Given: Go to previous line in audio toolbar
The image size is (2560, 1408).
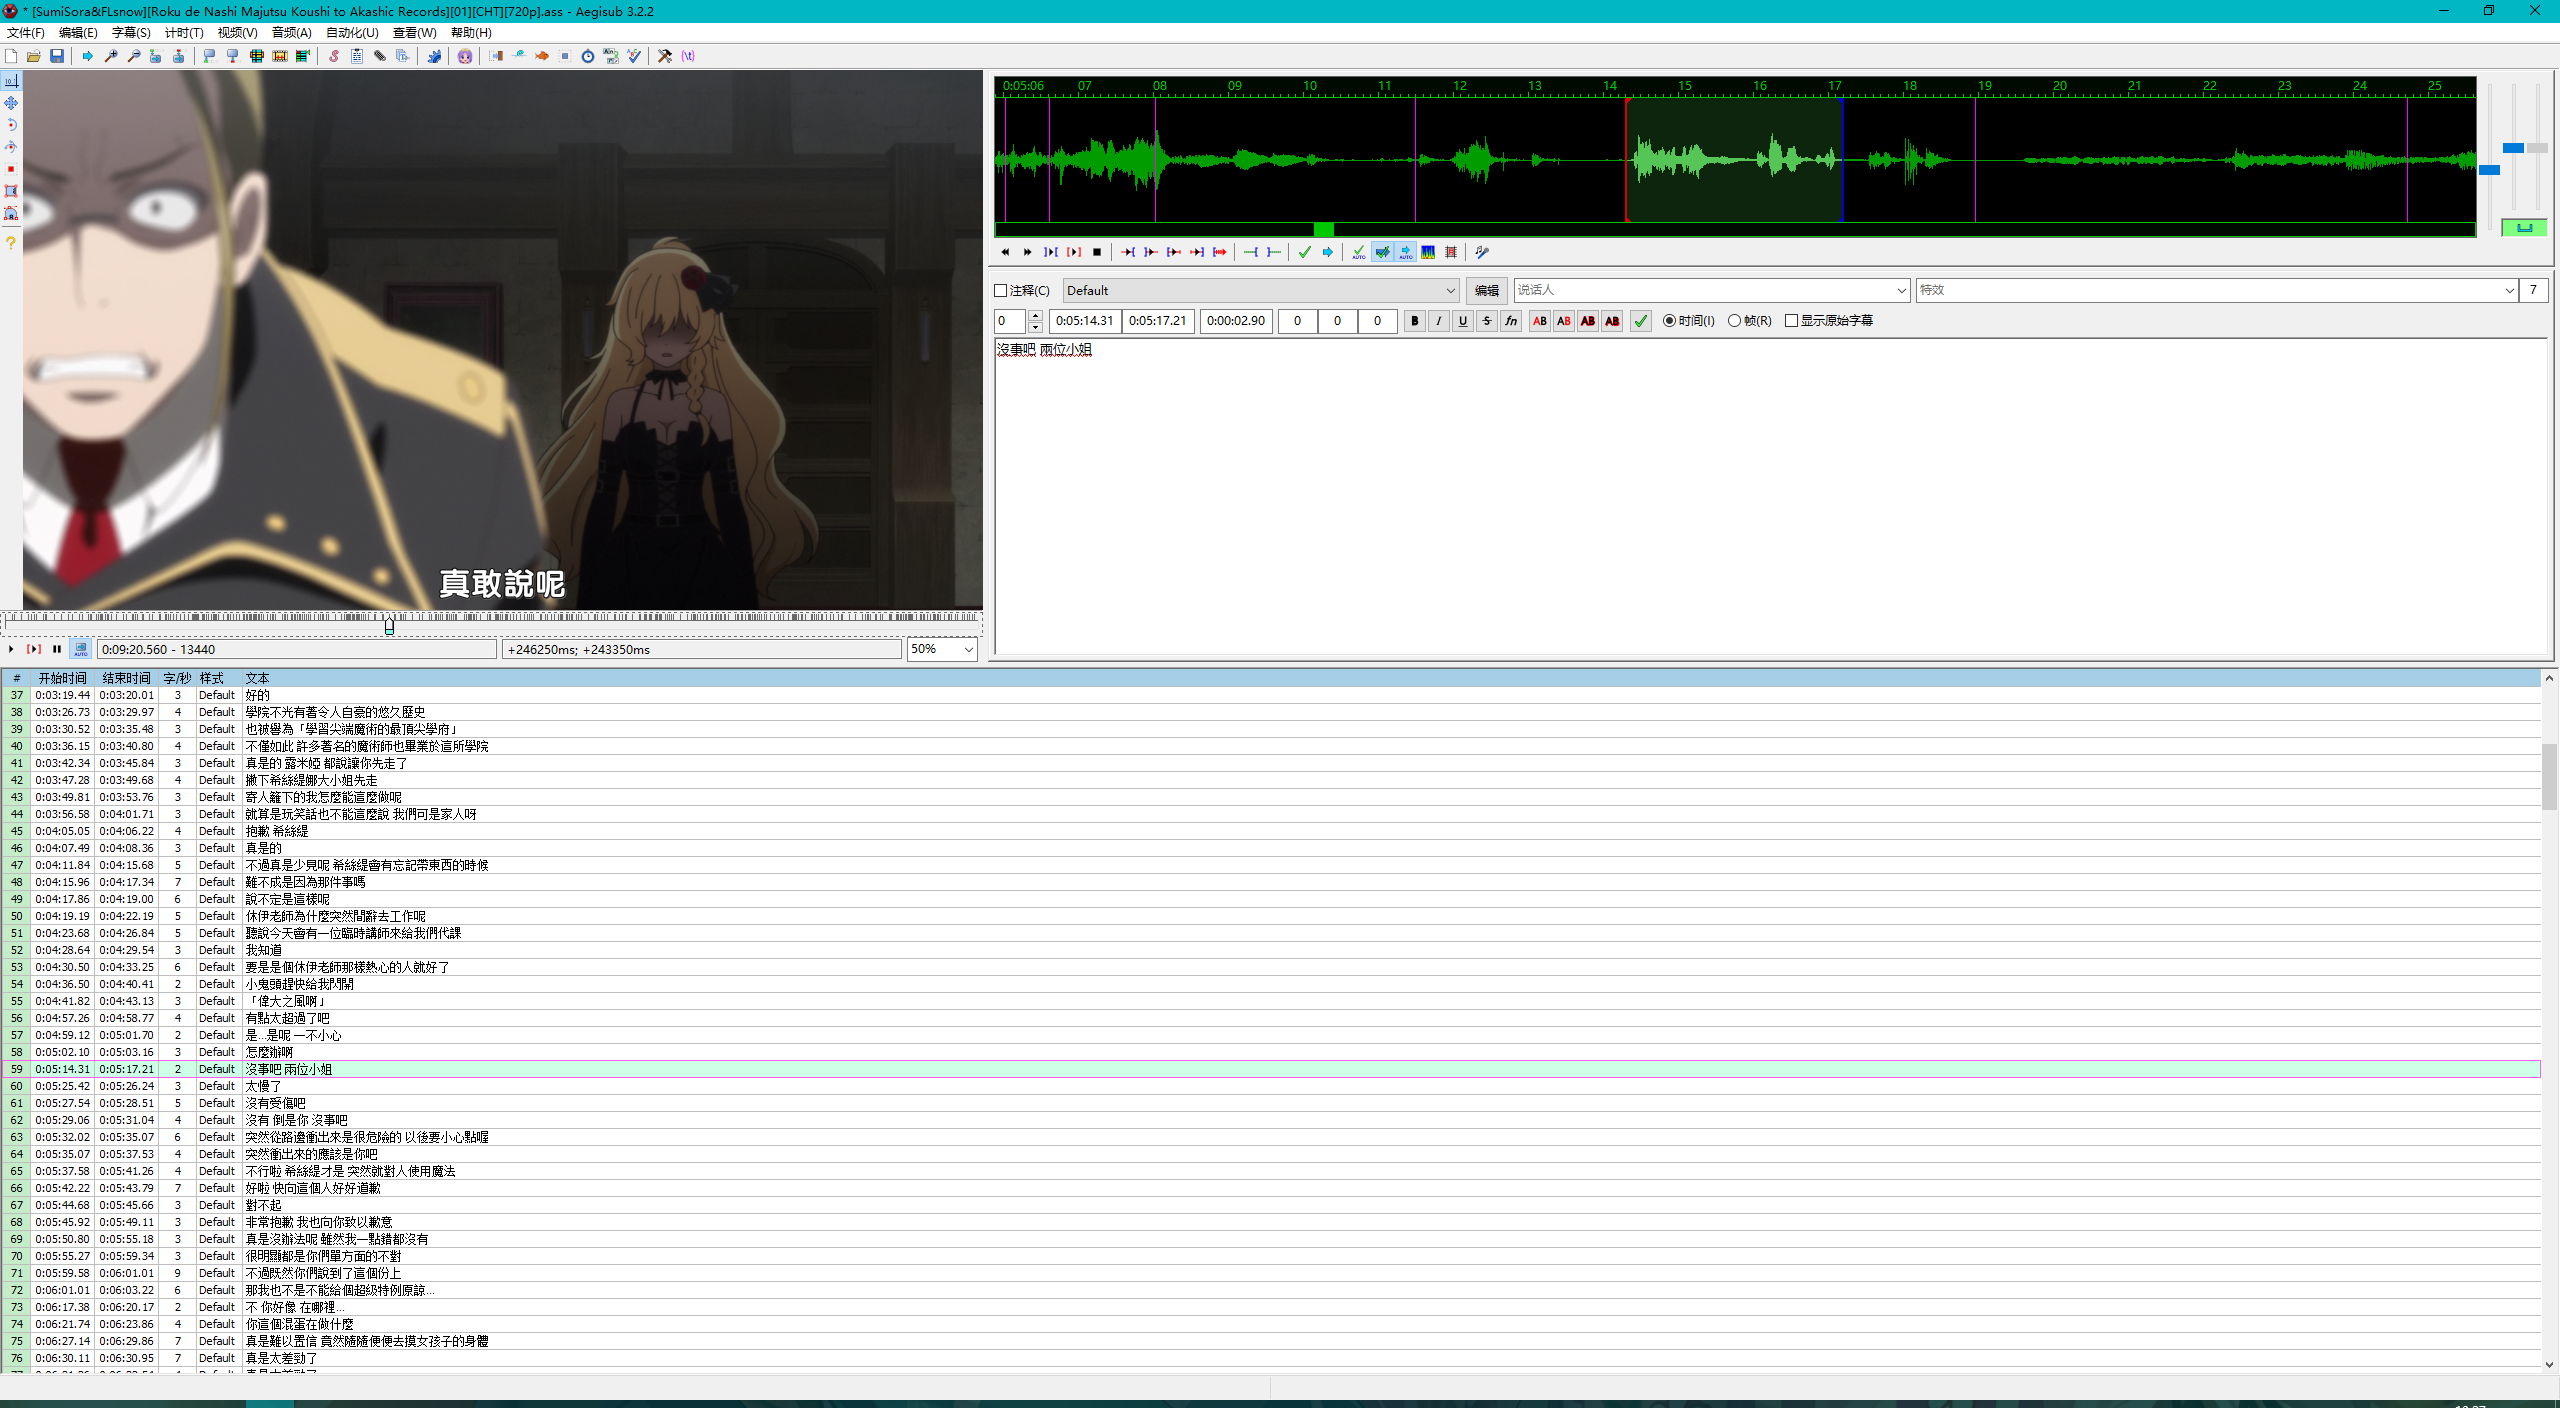Looking at the screenshot, I should pos(1005,252).
